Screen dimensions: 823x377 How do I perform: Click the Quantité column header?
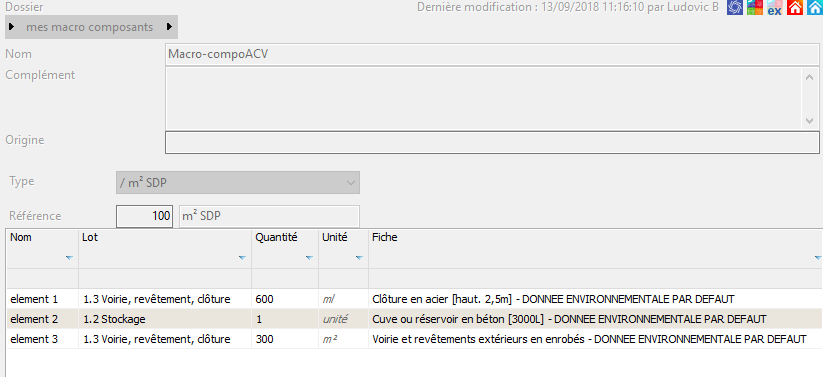[x=285, y=248]
